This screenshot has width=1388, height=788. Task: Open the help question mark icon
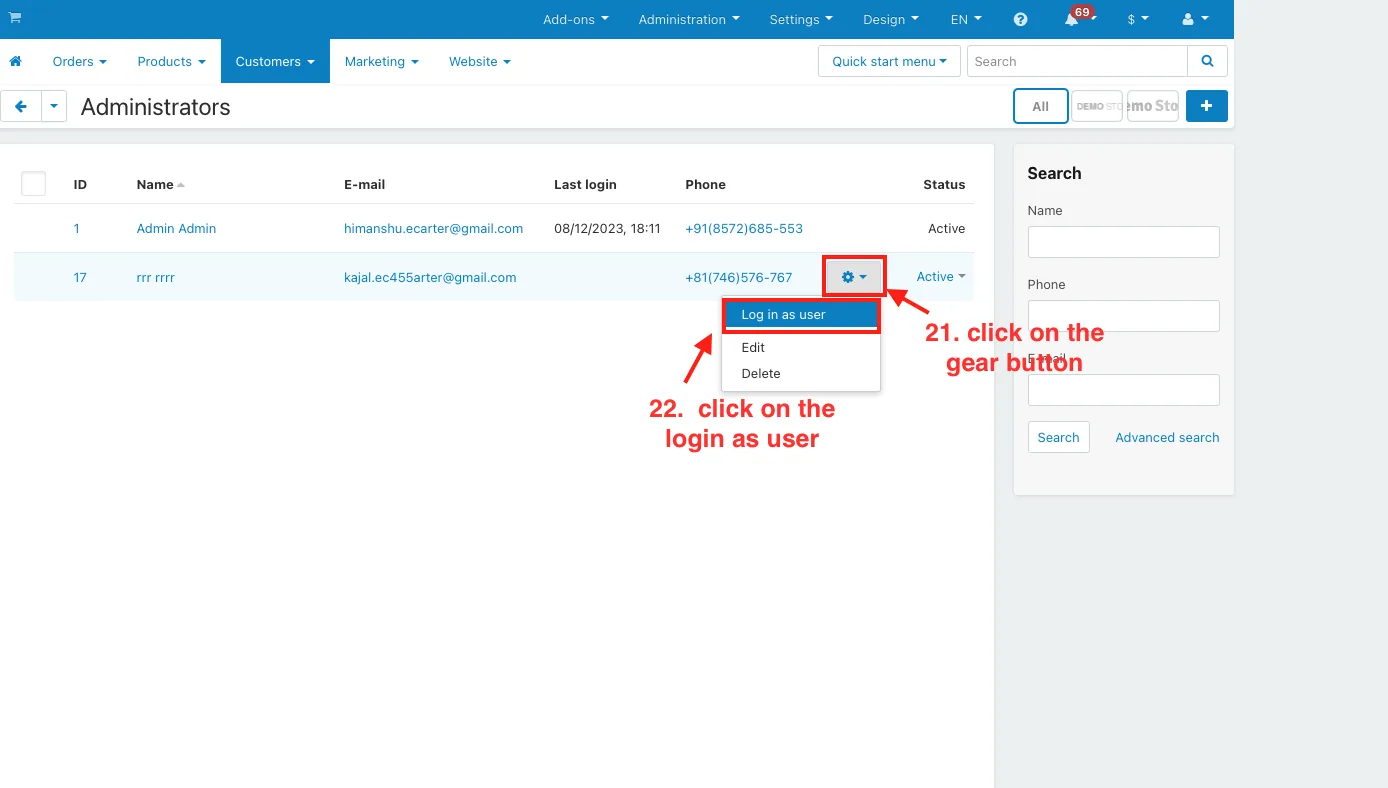coord(1020,19)
